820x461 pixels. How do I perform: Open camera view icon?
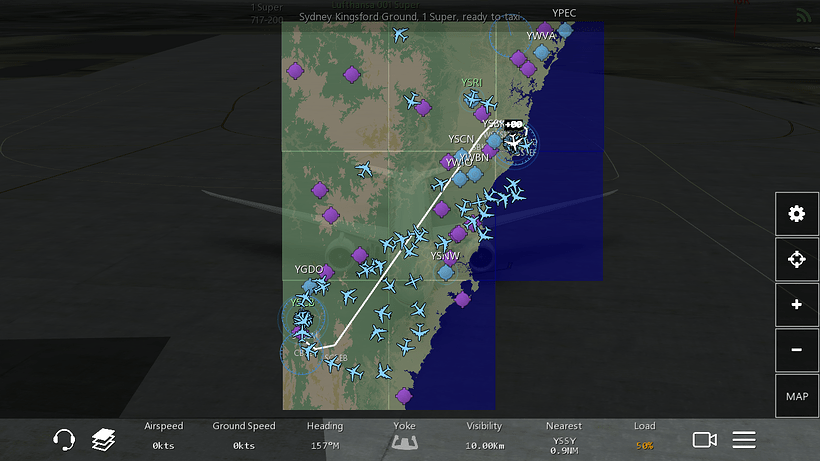[704, 440]
